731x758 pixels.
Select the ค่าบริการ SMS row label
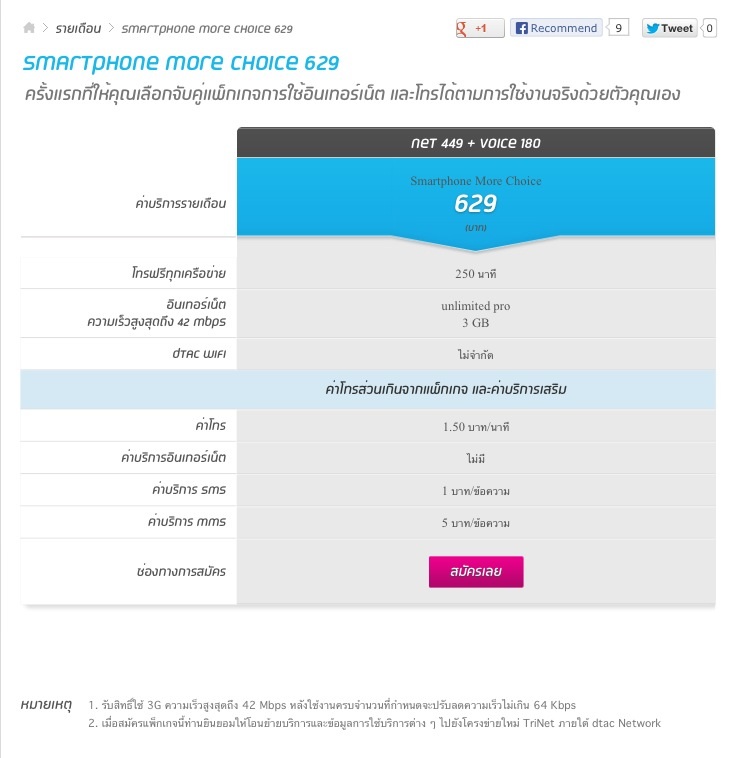click(186, 490)
